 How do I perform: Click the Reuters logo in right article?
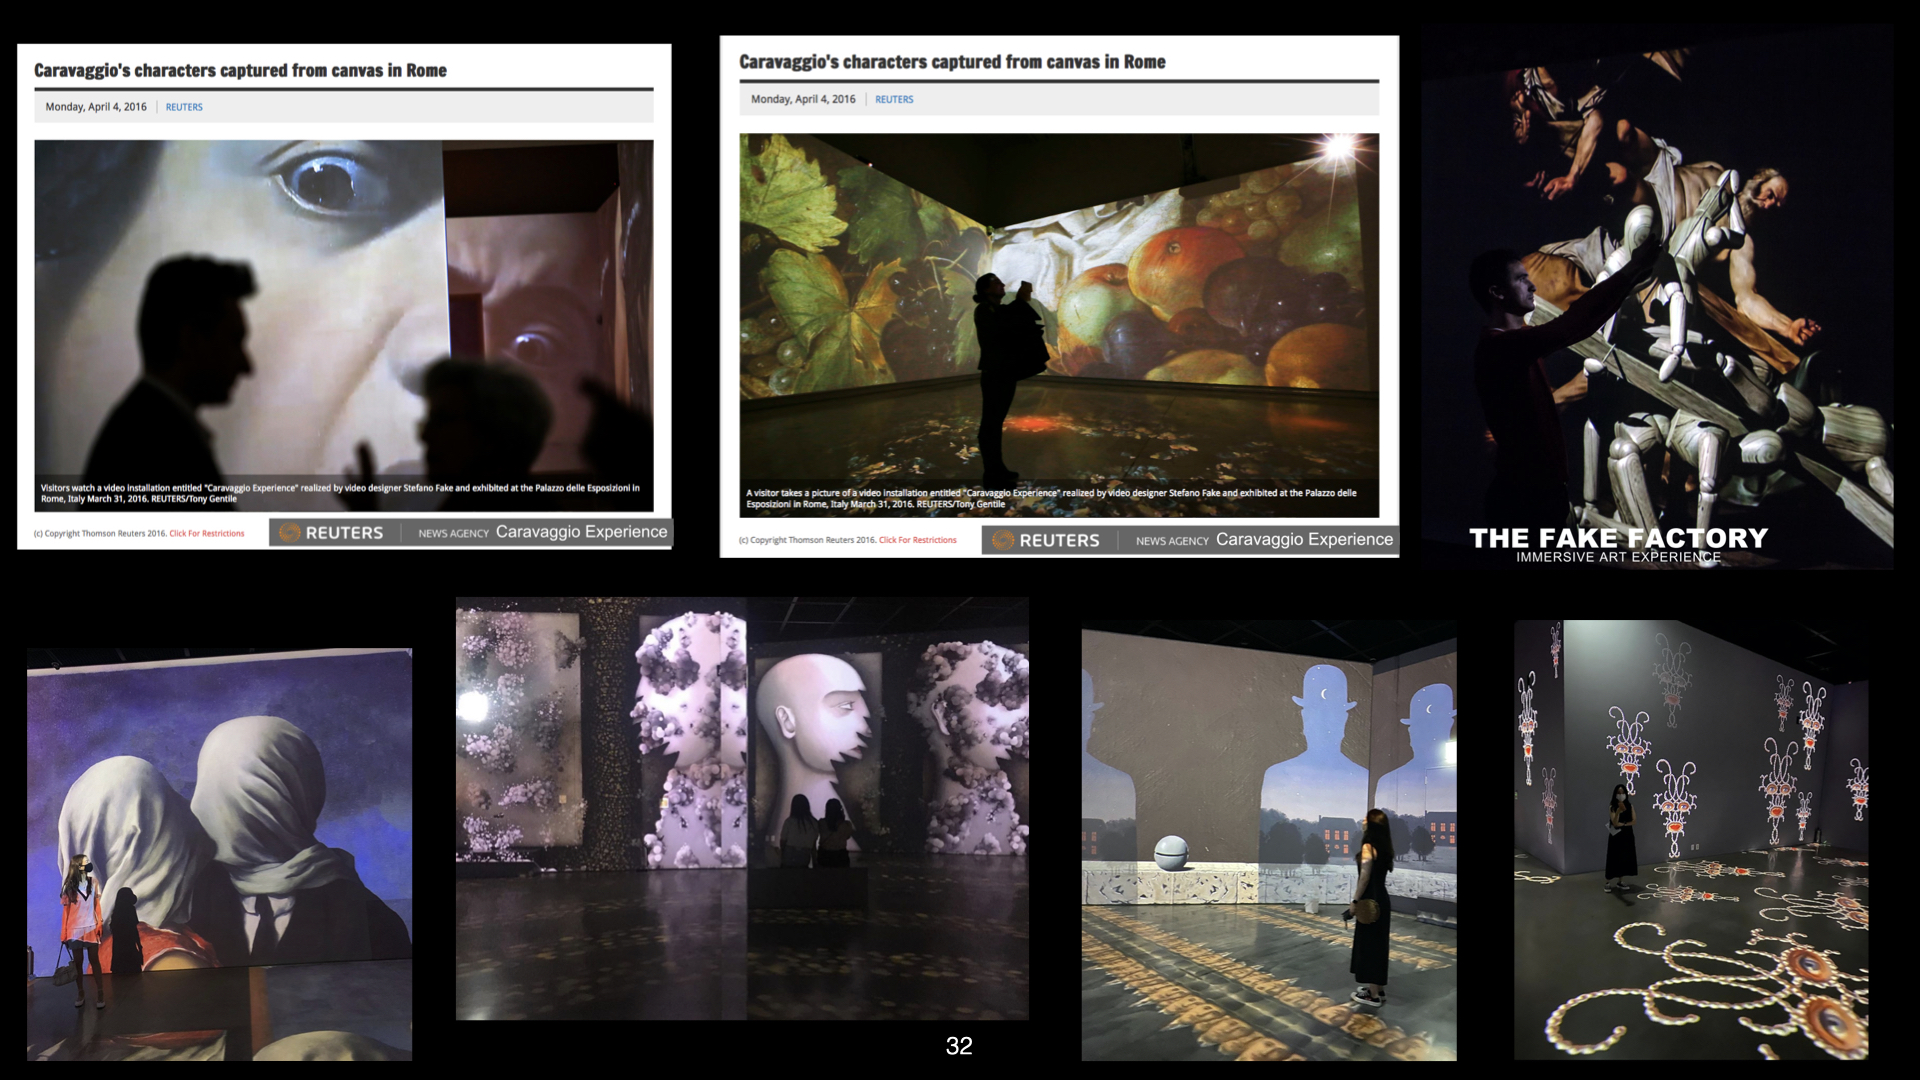[1046, 541]
